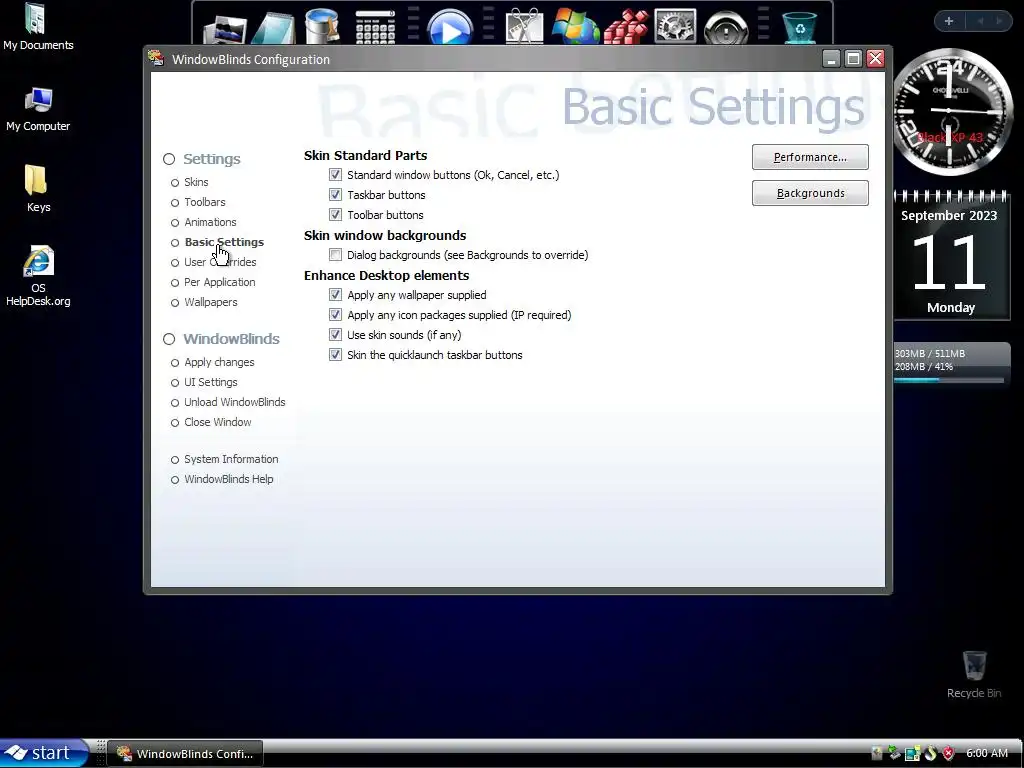The height and width of the screenshot is (768, 1024).
Task: Open the Per Application section
Action: point(219,282)
